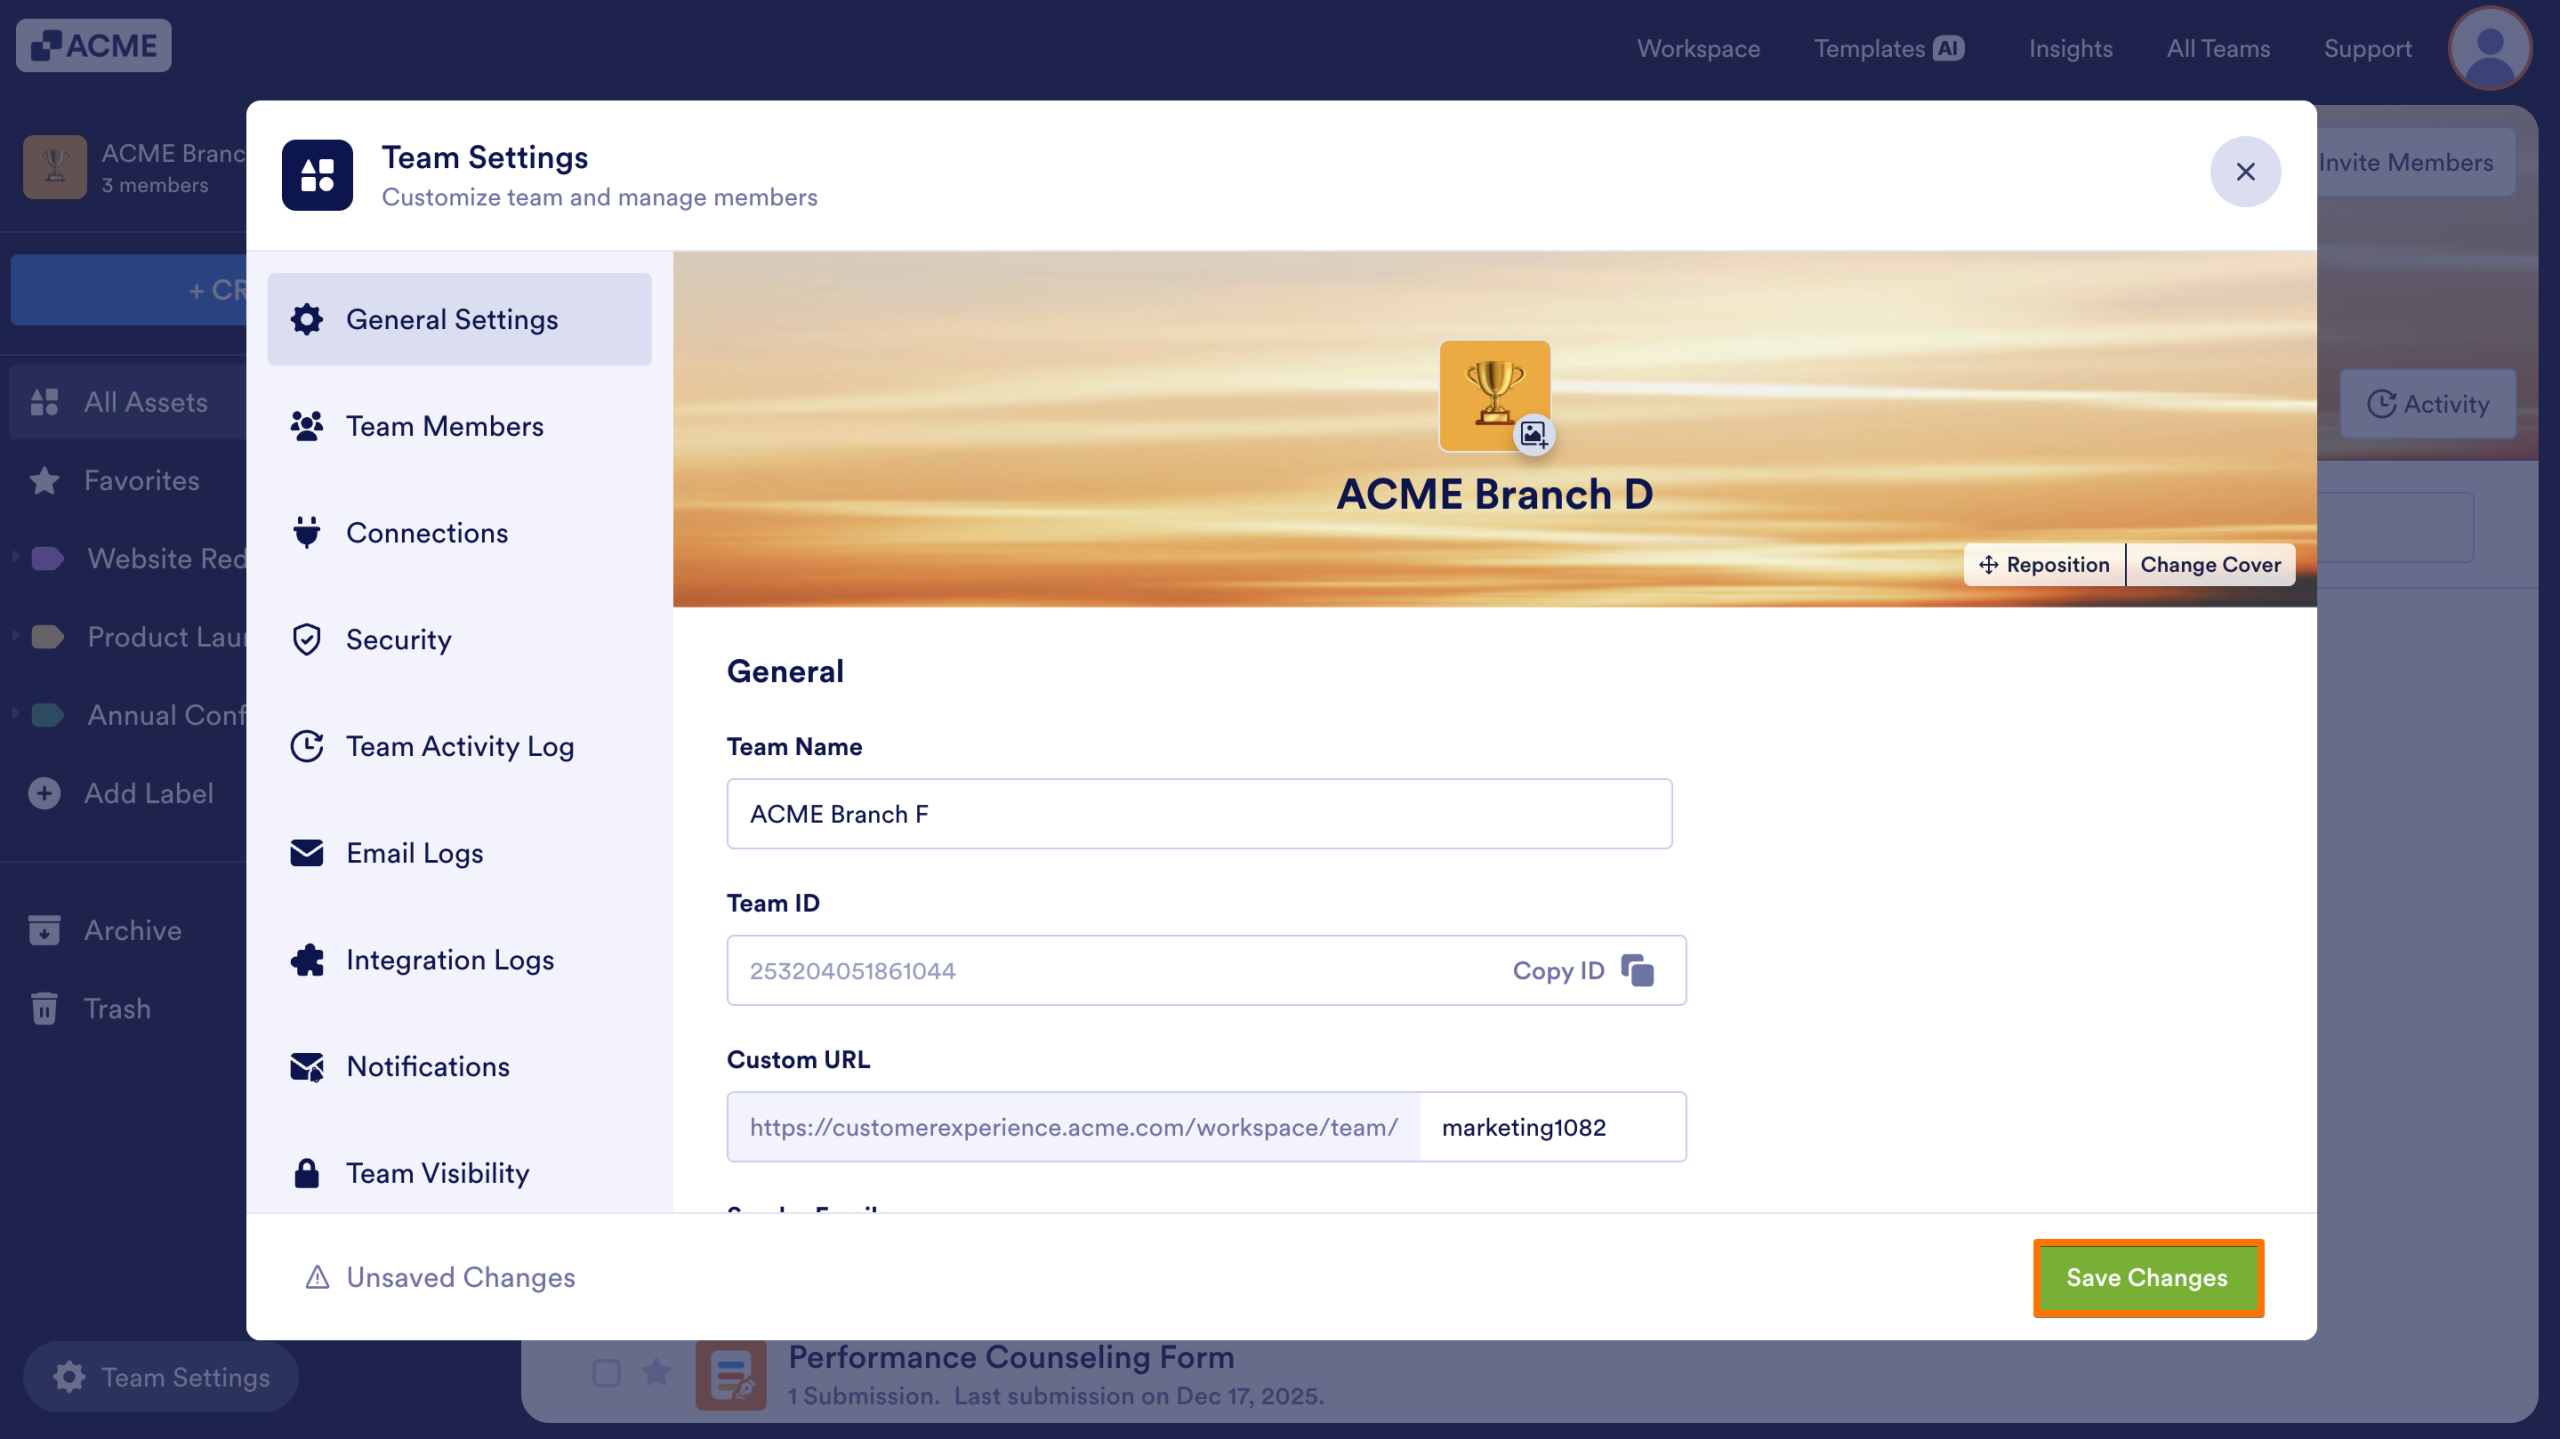Open the Team Activity Log tab
Screen dimensions: 2560x1439
click(459, 746)
